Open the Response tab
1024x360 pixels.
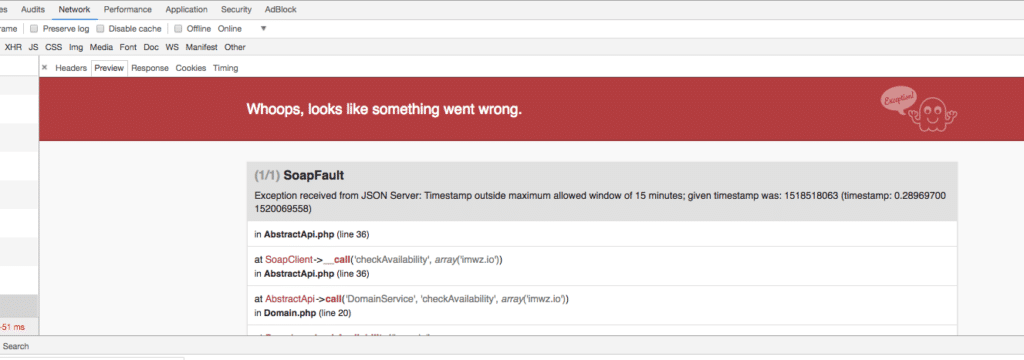[150, 68]
